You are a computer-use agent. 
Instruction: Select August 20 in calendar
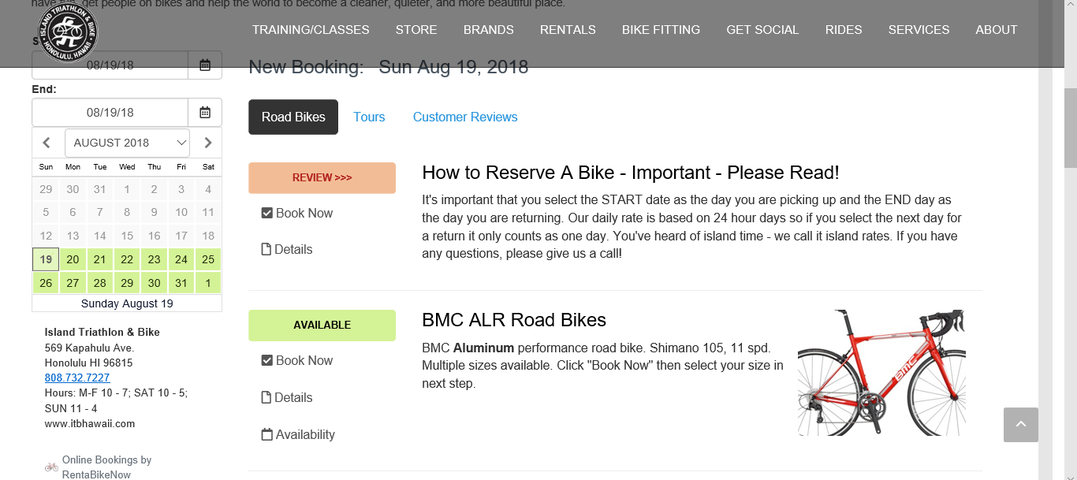coord(73,260)
